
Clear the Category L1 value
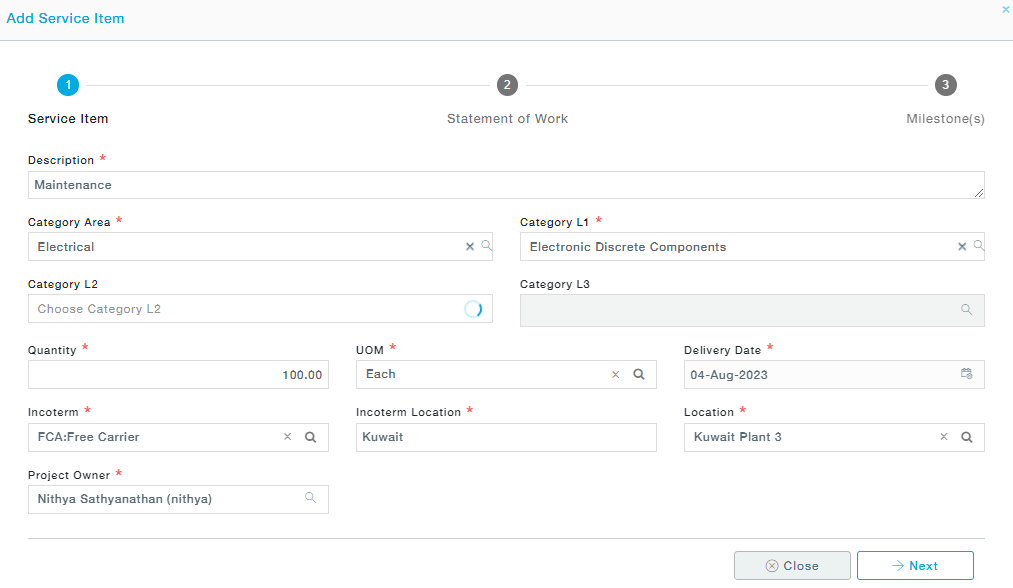(962, 246)
